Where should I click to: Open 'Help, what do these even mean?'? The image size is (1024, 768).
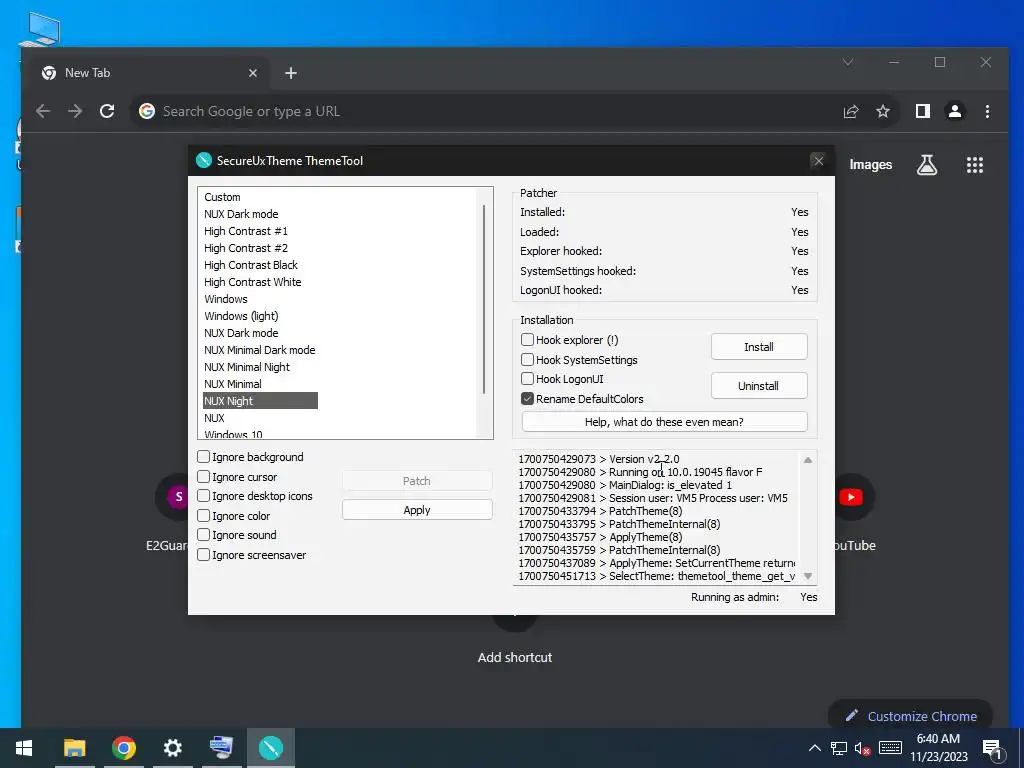point(664,422)
